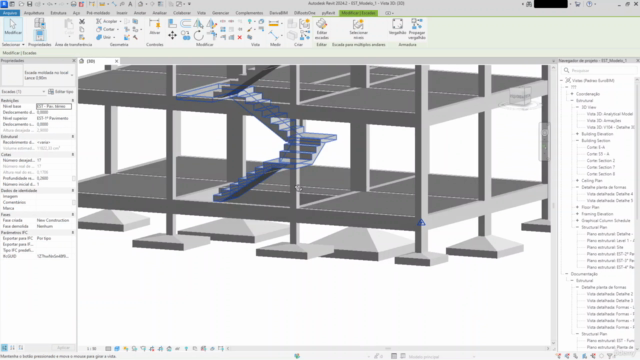
Task: Click the Profundidade value 0,2600 field
Action: [x=53, y=178]
